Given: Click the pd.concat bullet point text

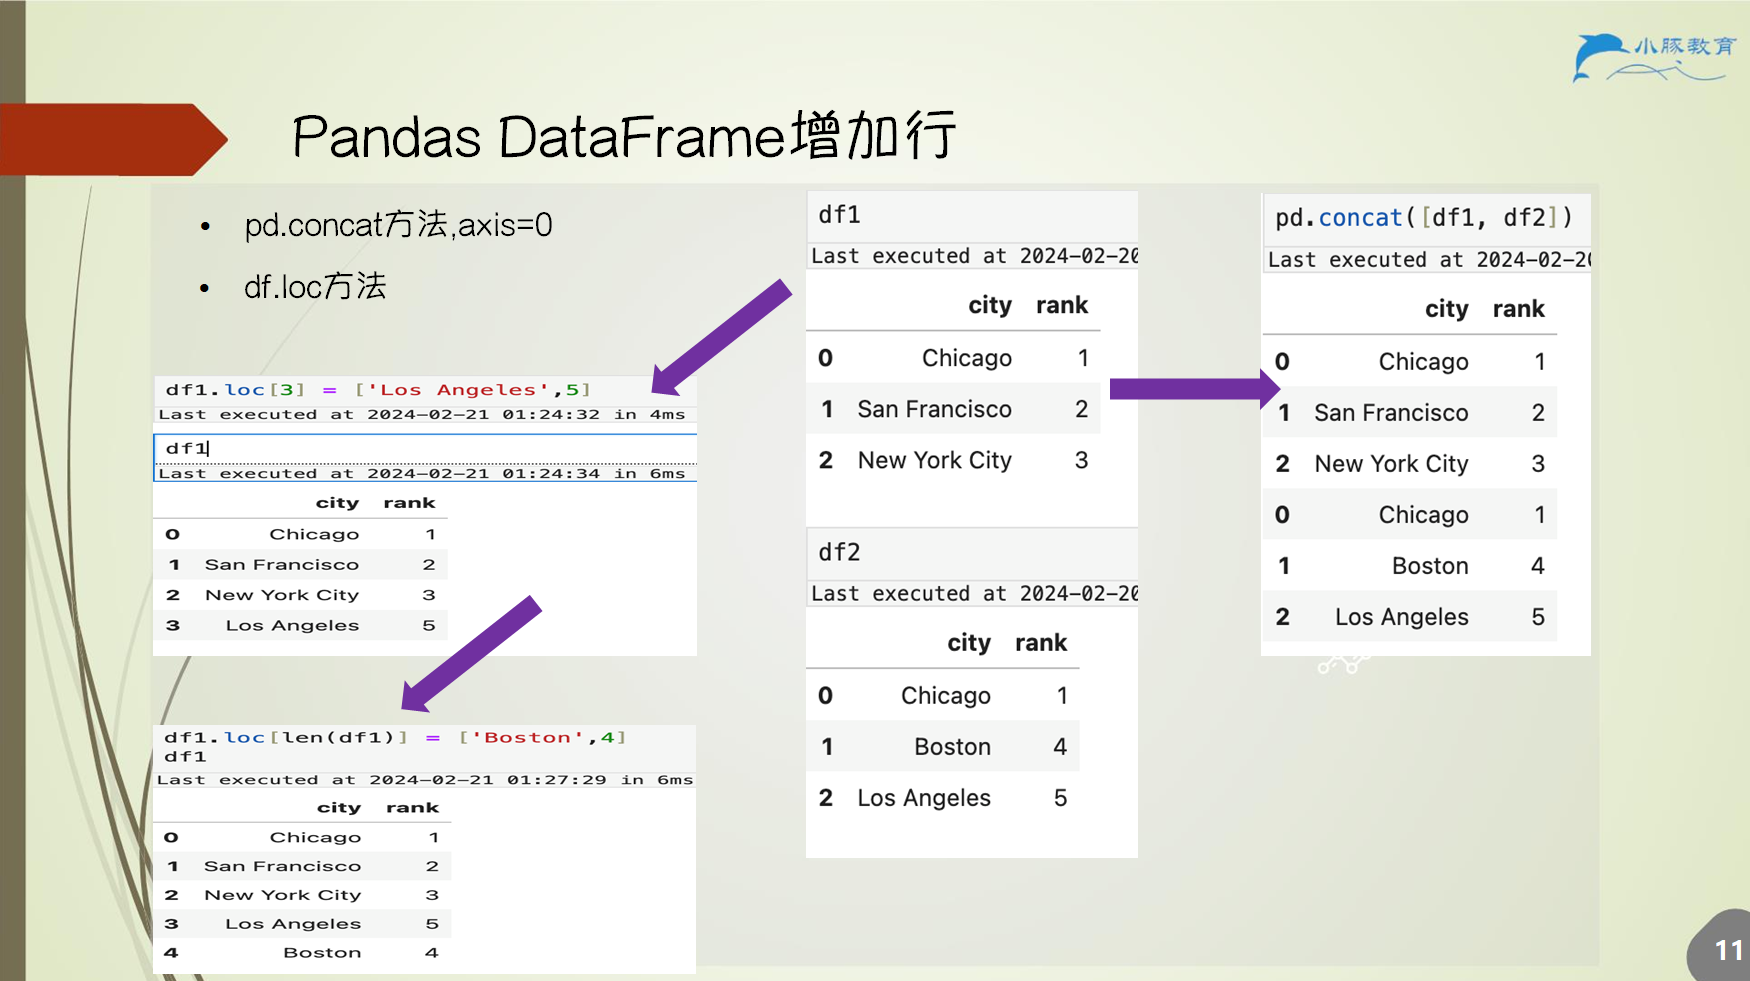Looking at the screenshot, I should (x=398, y=225).
